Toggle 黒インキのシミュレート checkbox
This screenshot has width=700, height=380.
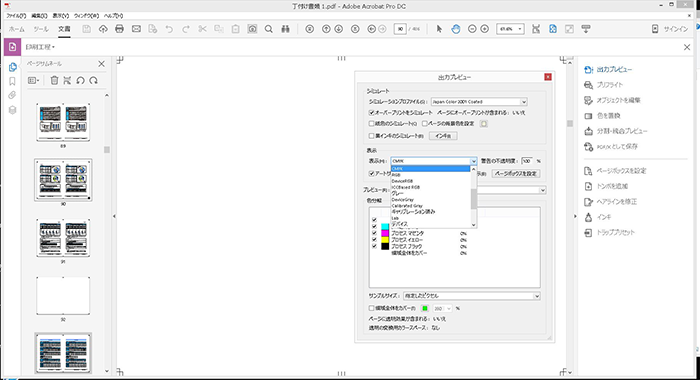(x=371, y=136)
